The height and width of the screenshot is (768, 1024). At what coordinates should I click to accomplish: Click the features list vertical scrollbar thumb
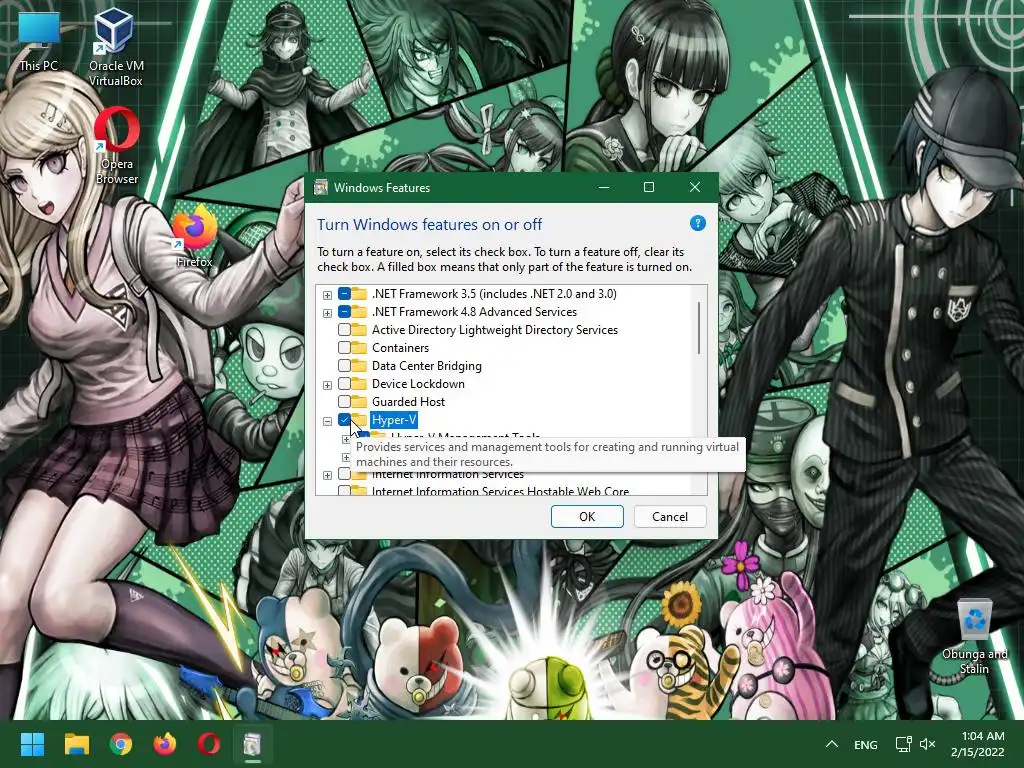tap(699, 328)
